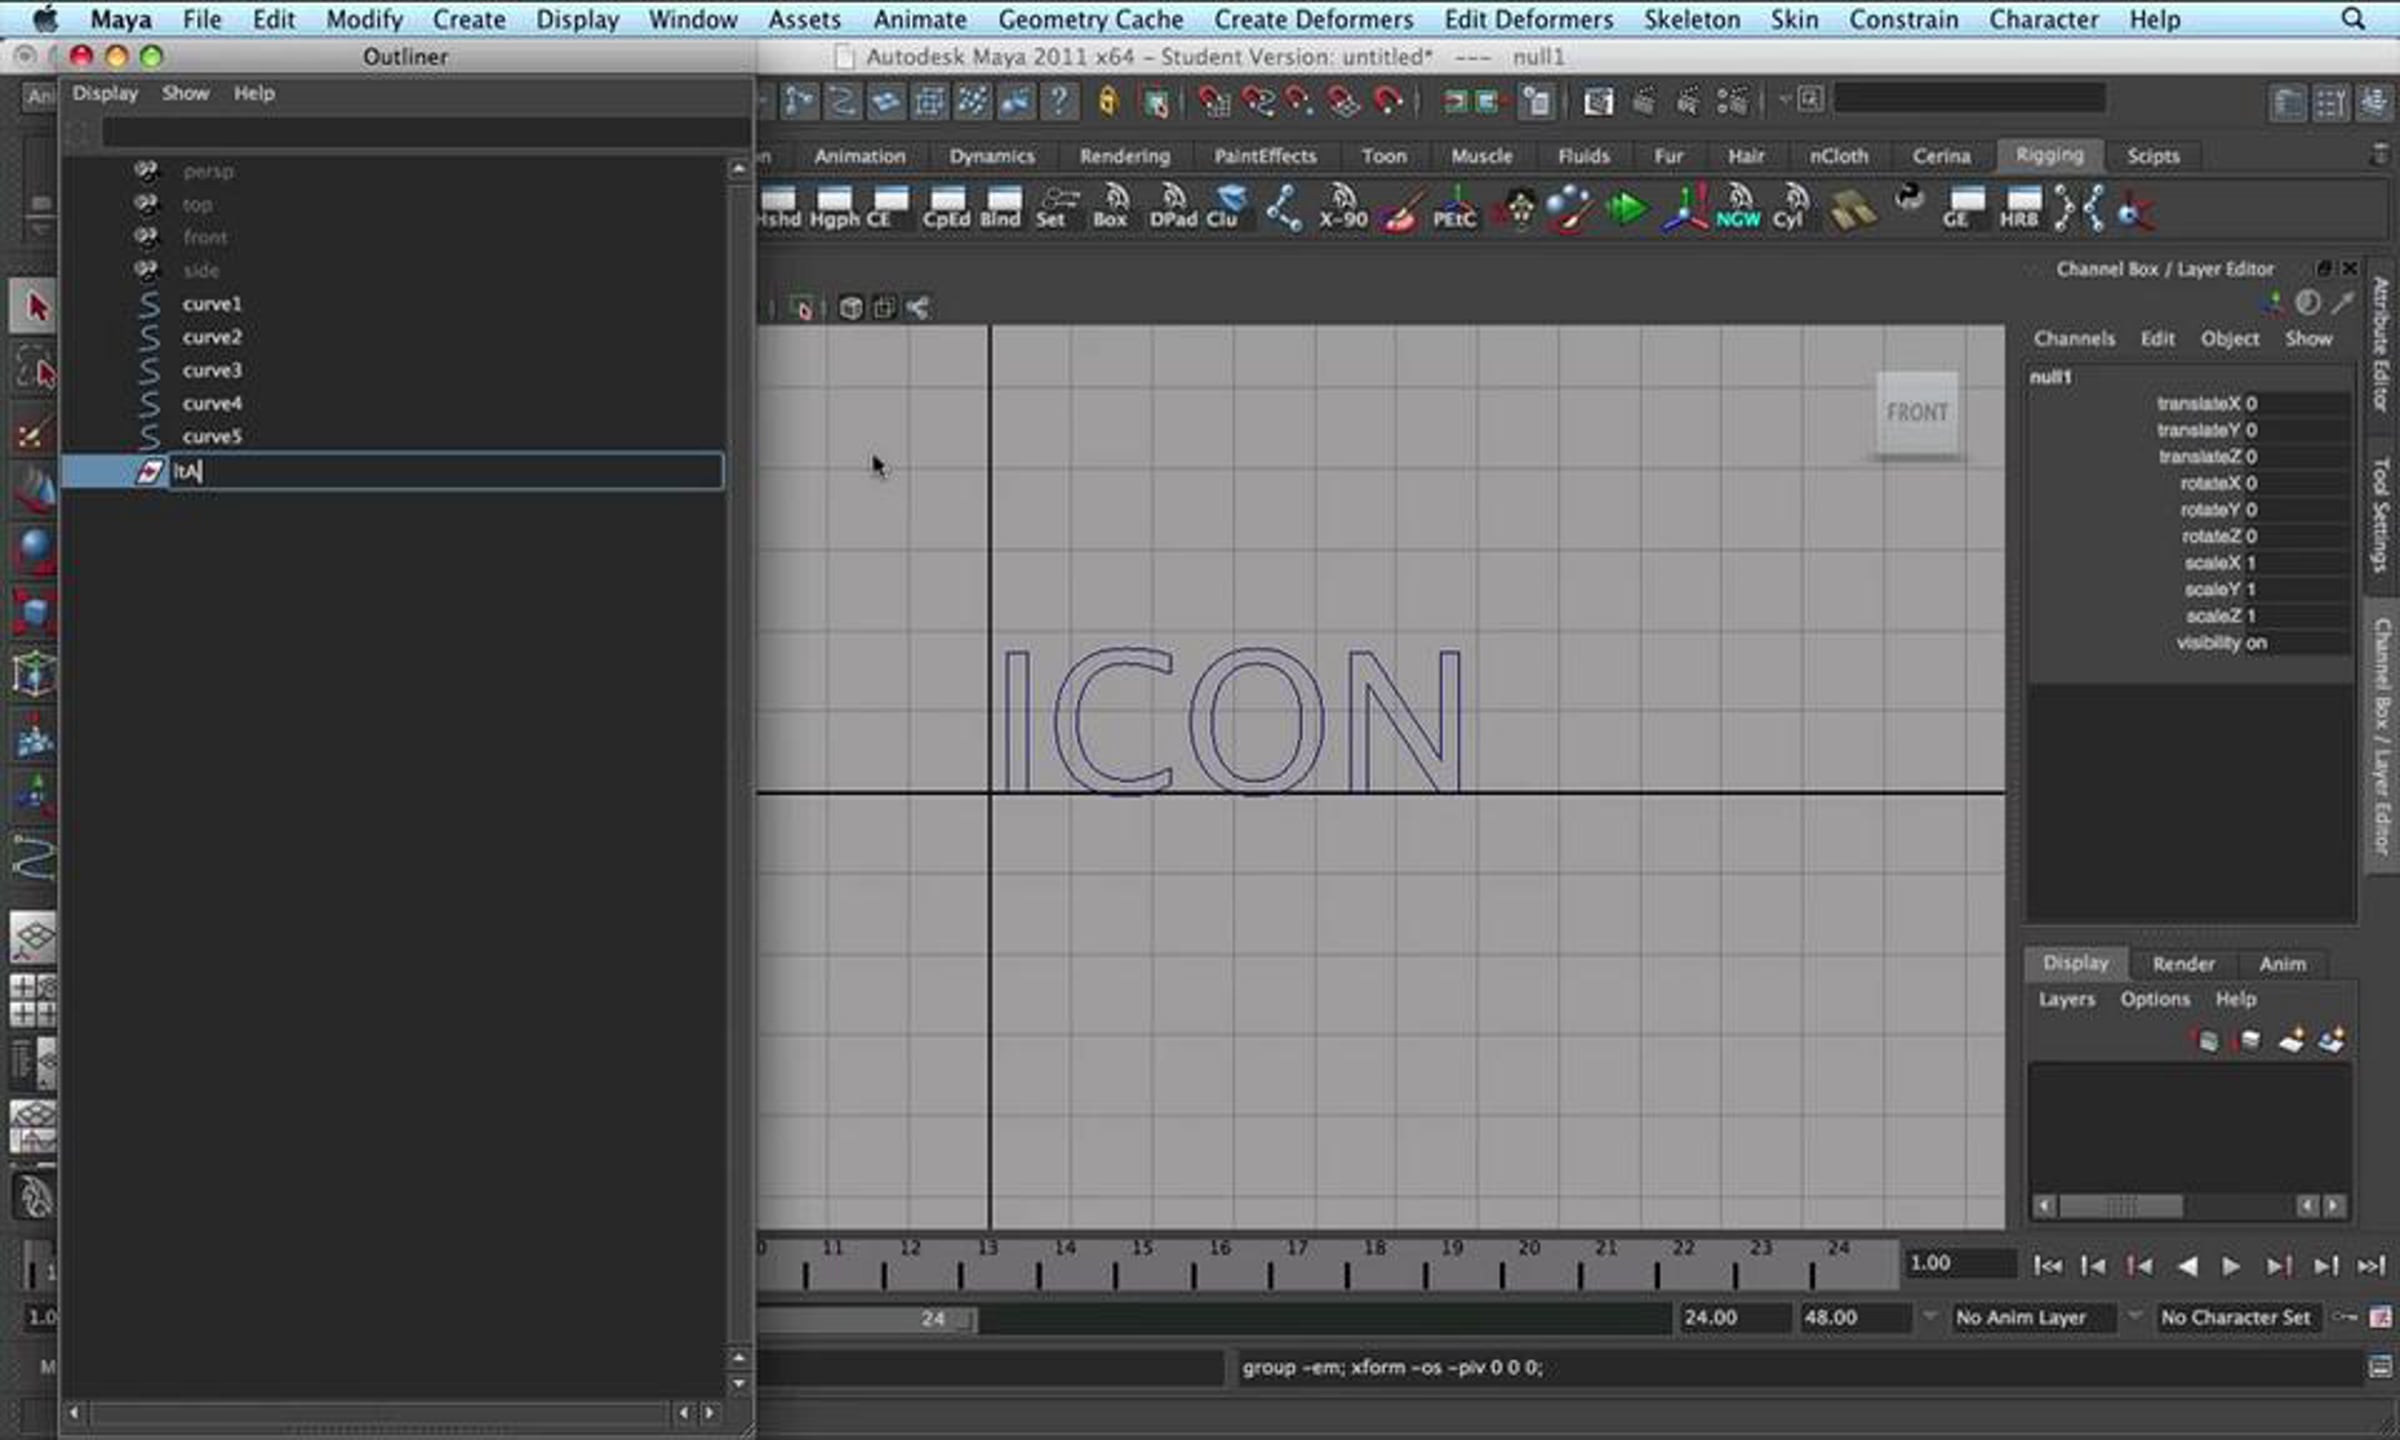Image resolution: width=2400 pixels, height=1440 pixels.
Task: Click the Cyl shelf icon
Action: pos(1790,207)
